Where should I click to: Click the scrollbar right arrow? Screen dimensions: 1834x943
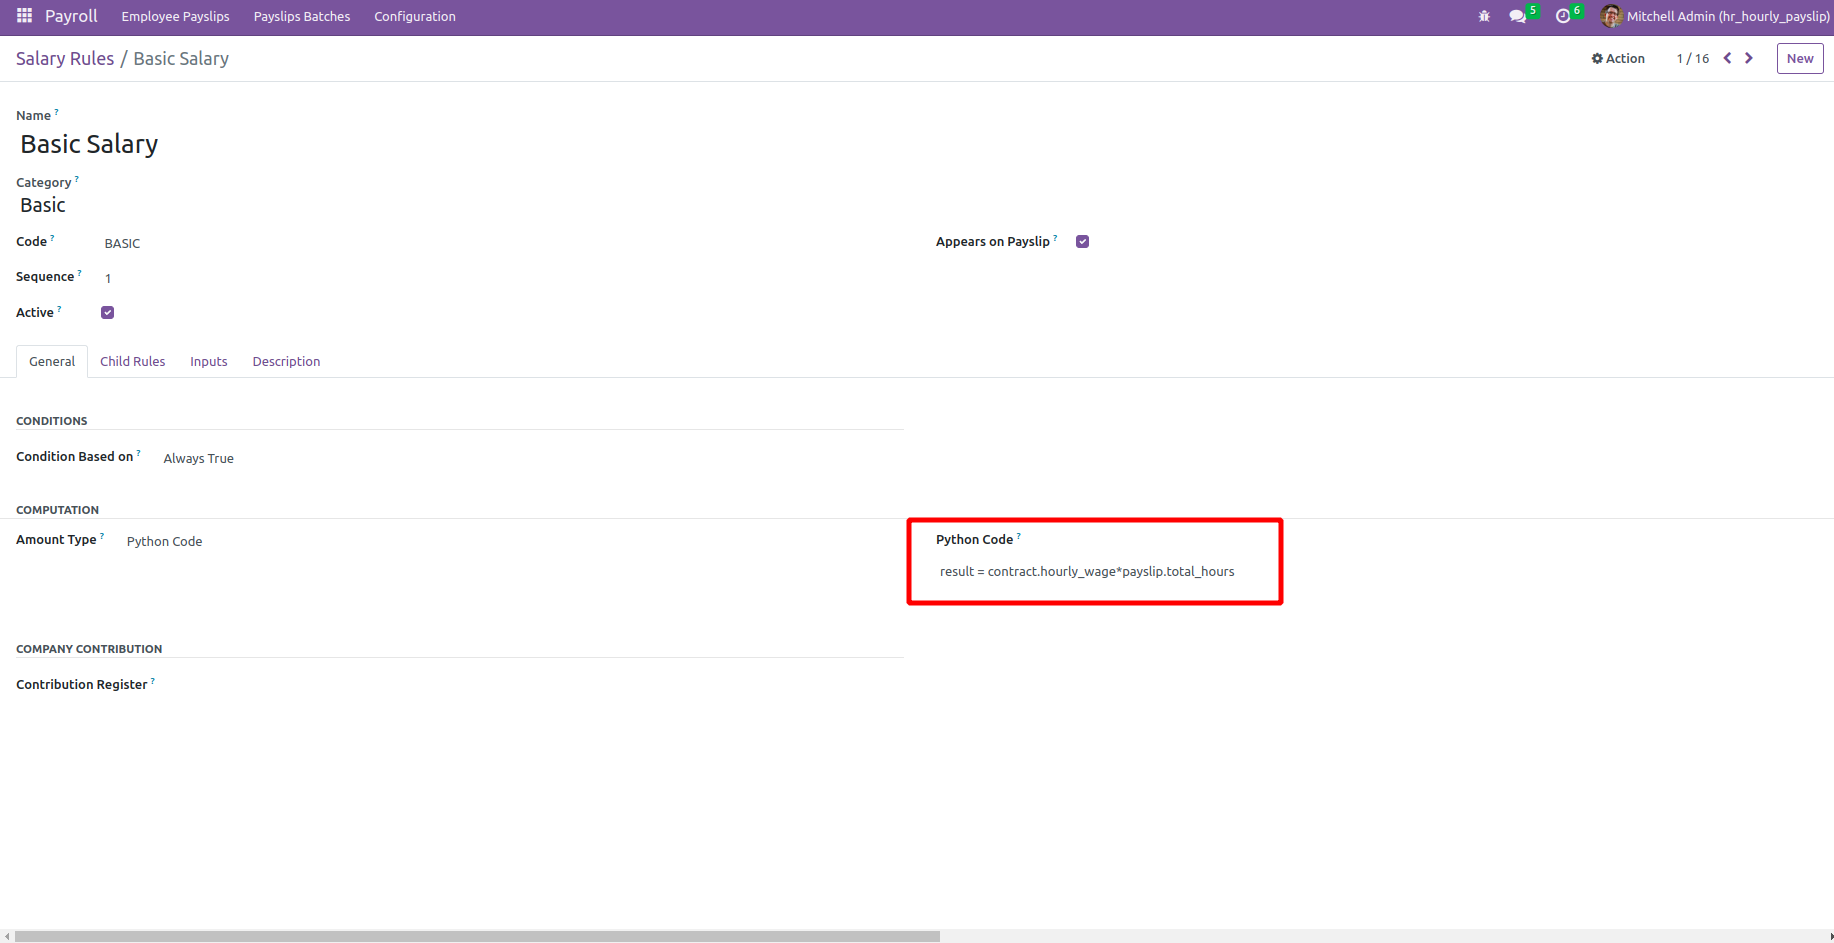coord(1829,937)
